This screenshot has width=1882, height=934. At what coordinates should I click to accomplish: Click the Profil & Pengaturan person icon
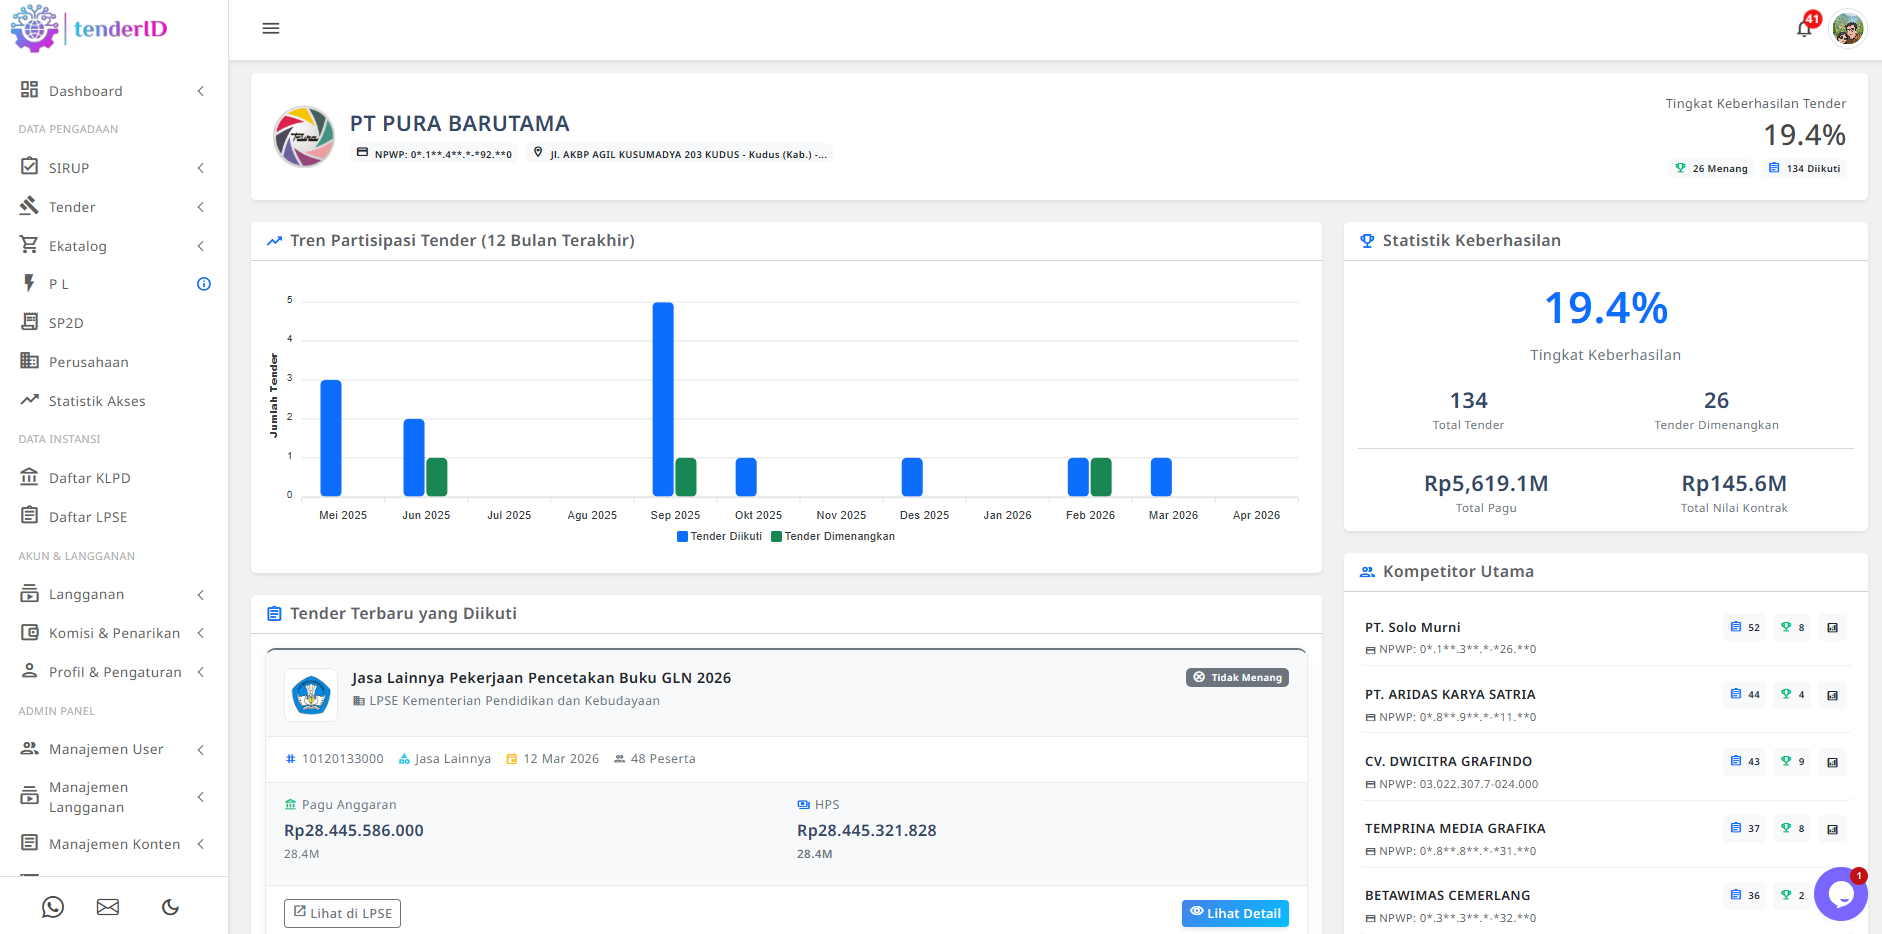[x=30, y=671]
